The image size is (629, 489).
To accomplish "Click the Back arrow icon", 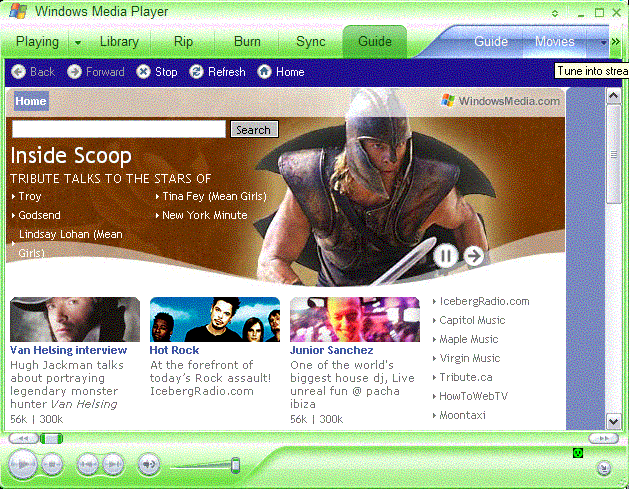I will pyautogui.click(x=18, y=72).
